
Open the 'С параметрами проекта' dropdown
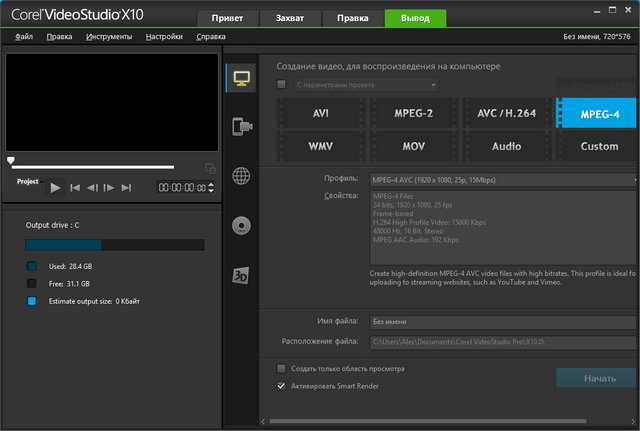pyautogui.click(x=433, y=85)
